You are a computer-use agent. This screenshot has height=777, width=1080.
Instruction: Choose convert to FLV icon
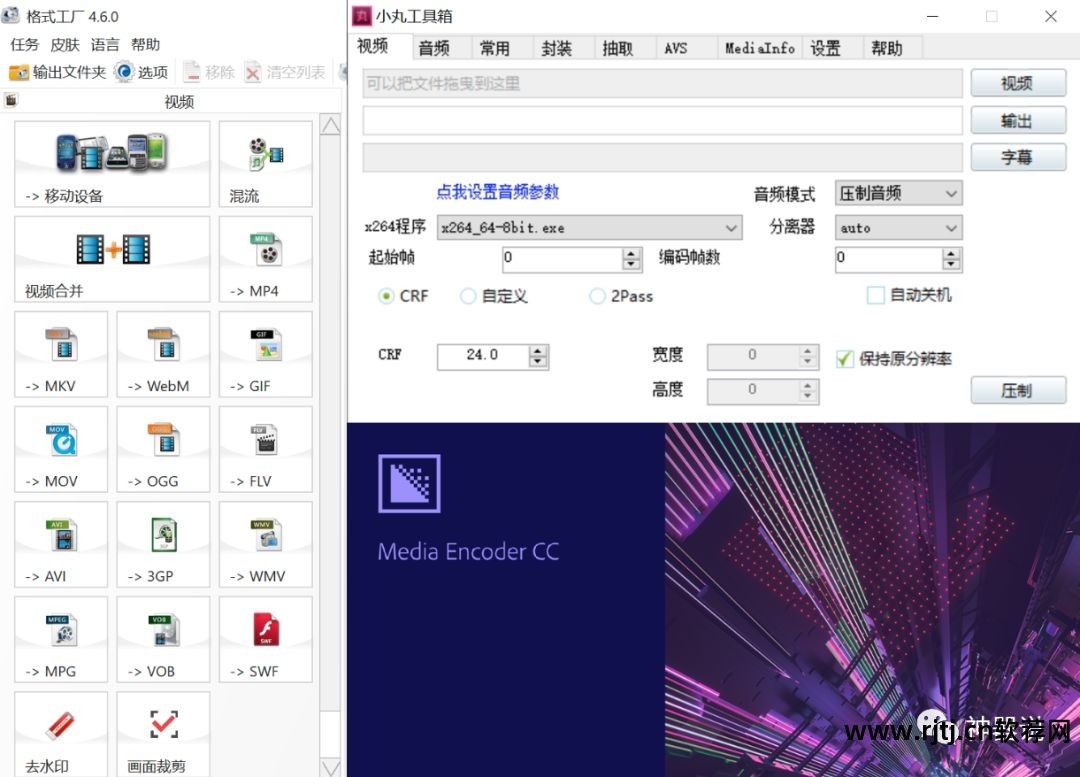(265, 449)
